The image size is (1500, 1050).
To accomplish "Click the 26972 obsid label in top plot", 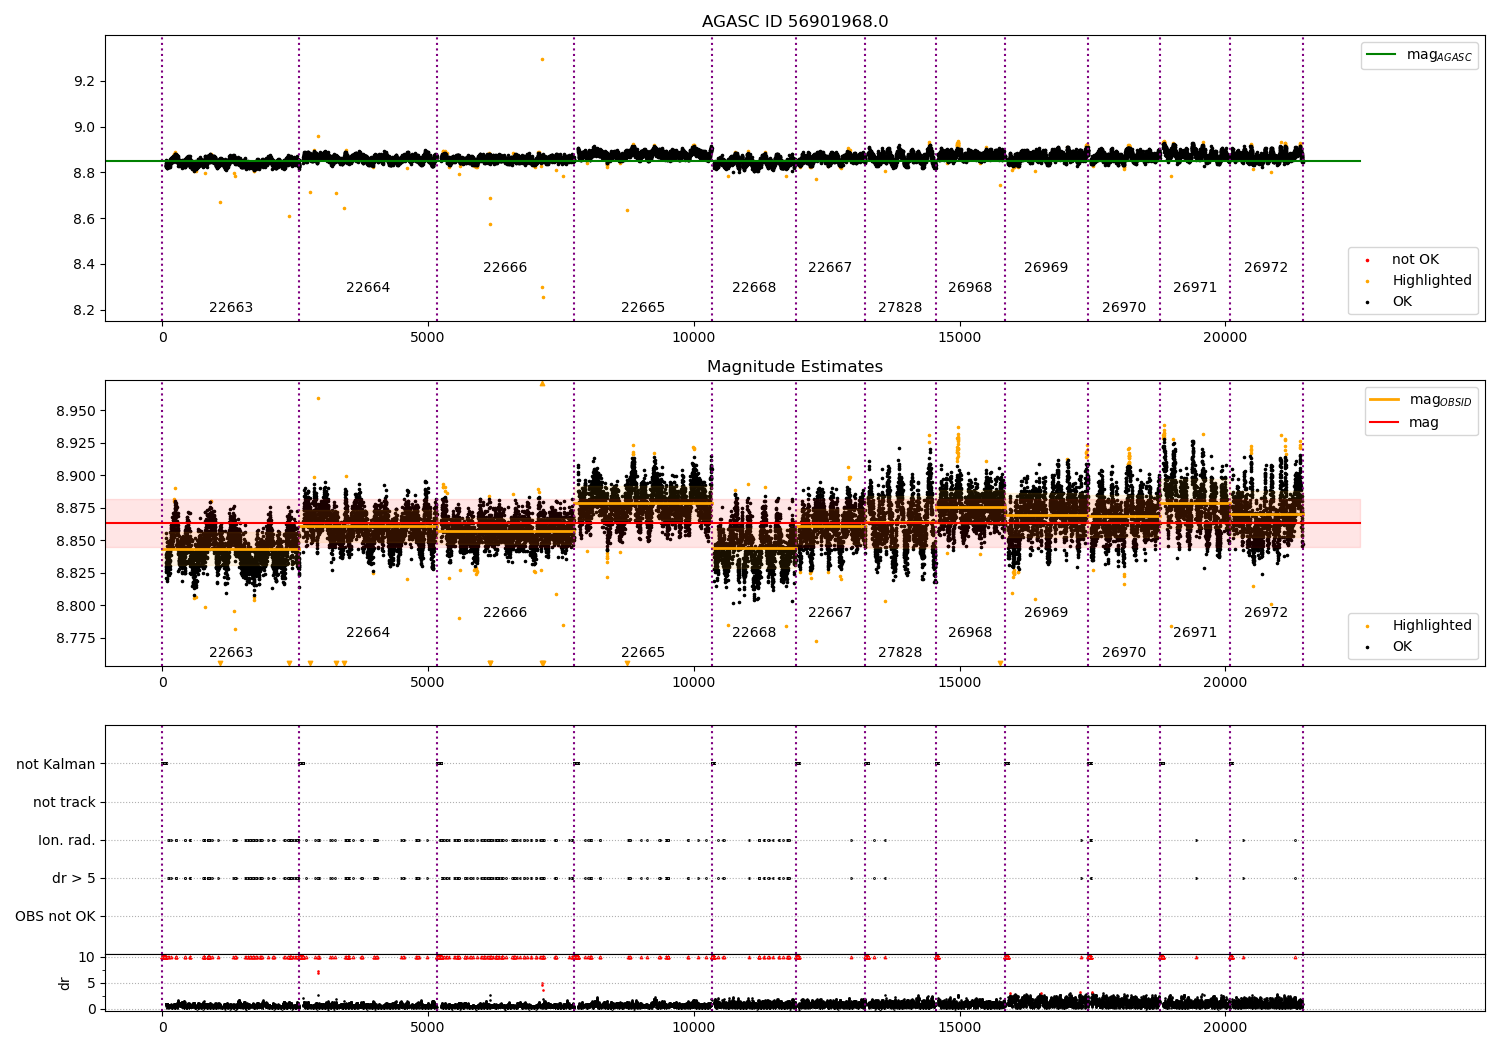I will pyautogui.click(x=1266, y=268).
